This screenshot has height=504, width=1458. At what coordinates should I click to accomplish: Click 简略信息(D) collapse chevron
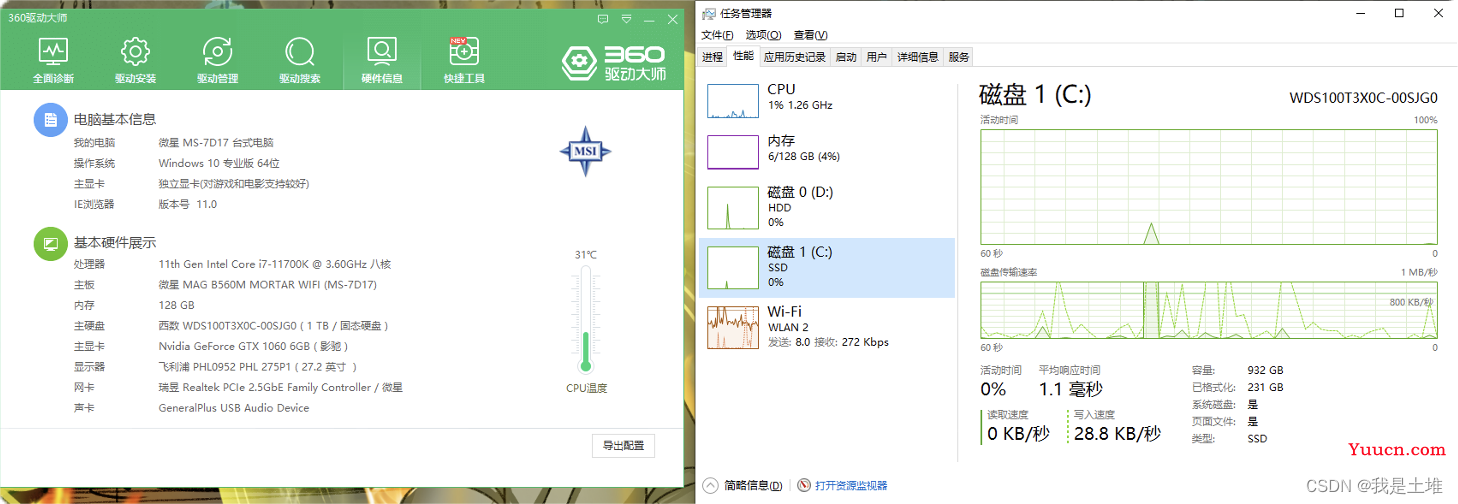pos(710,485)
